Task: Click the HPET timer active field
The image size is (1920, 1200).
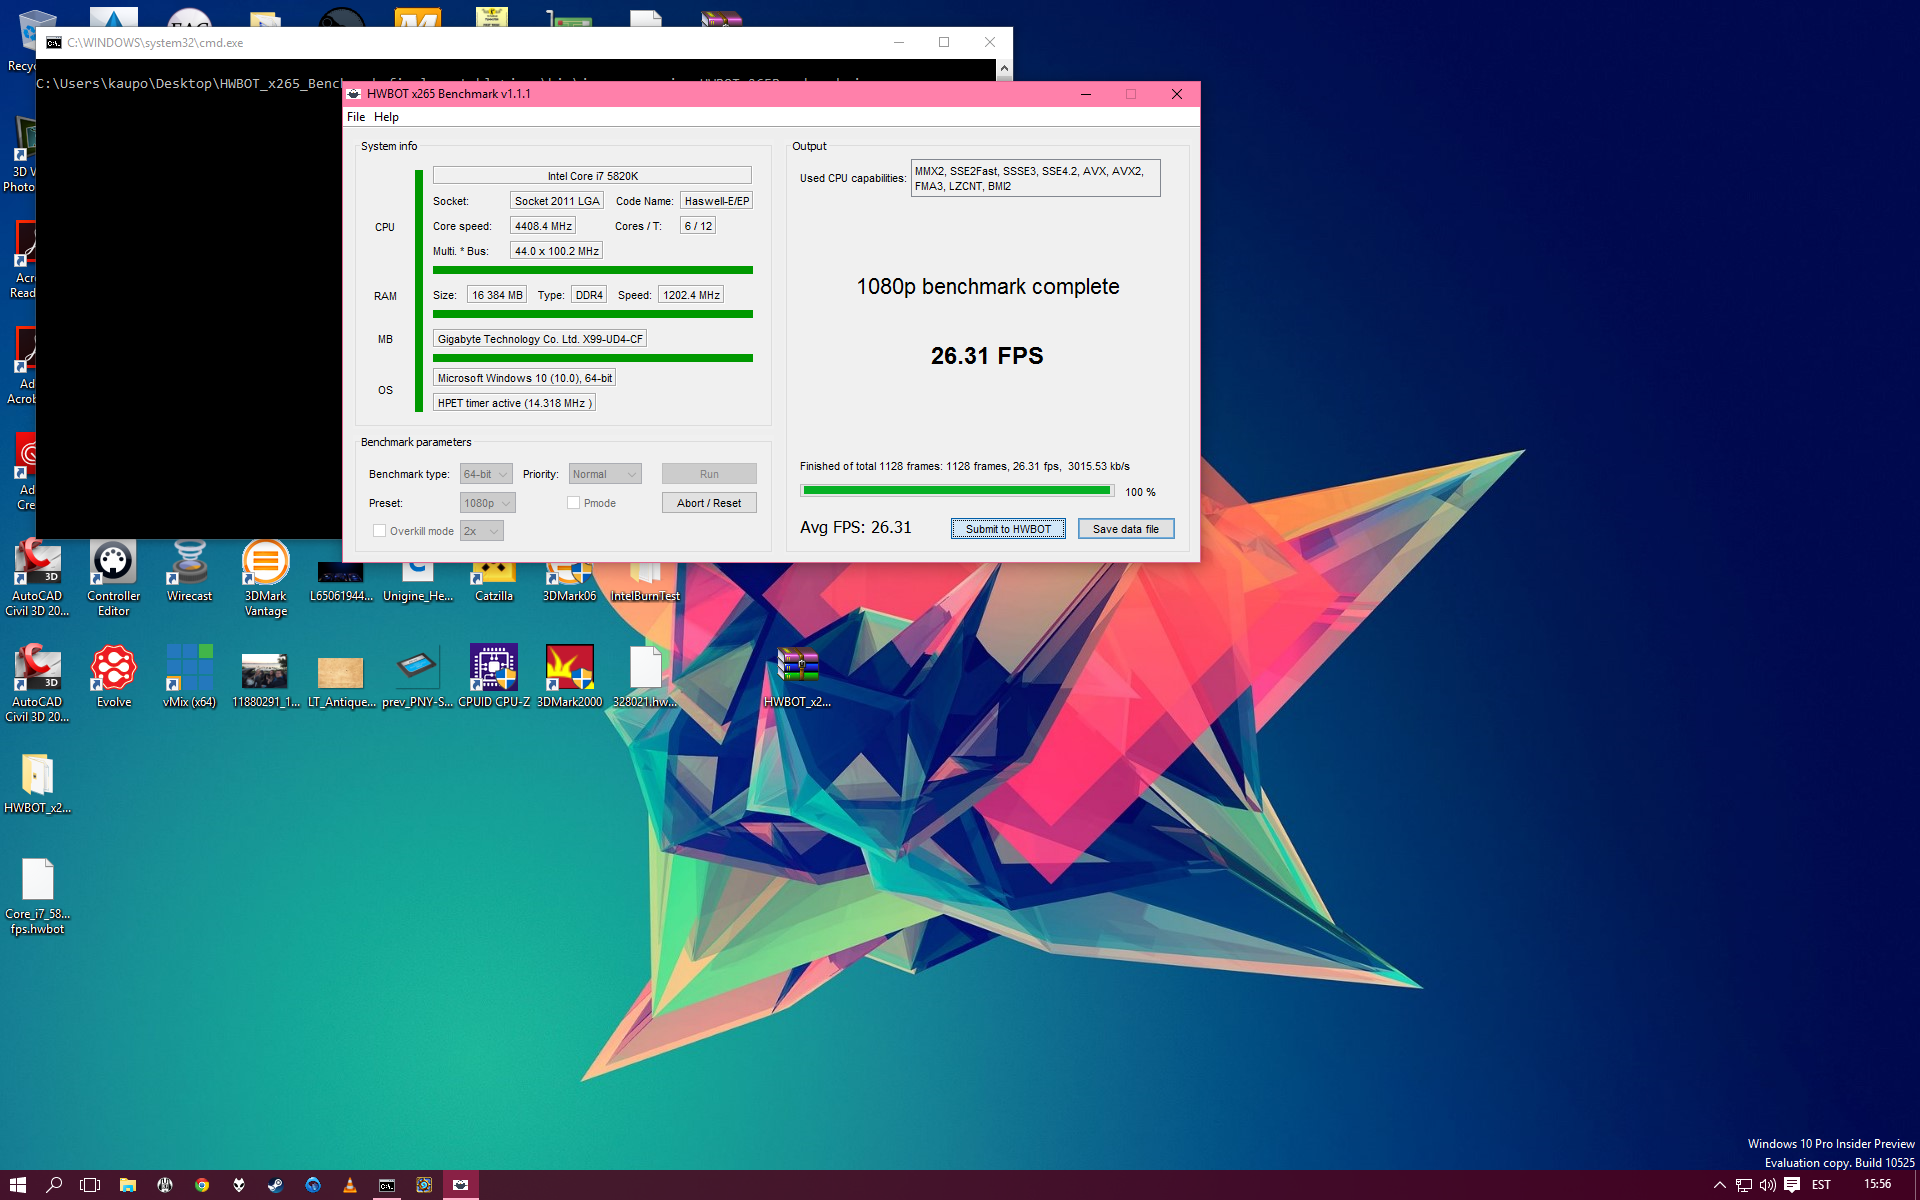Action: (x=514, y=403)
